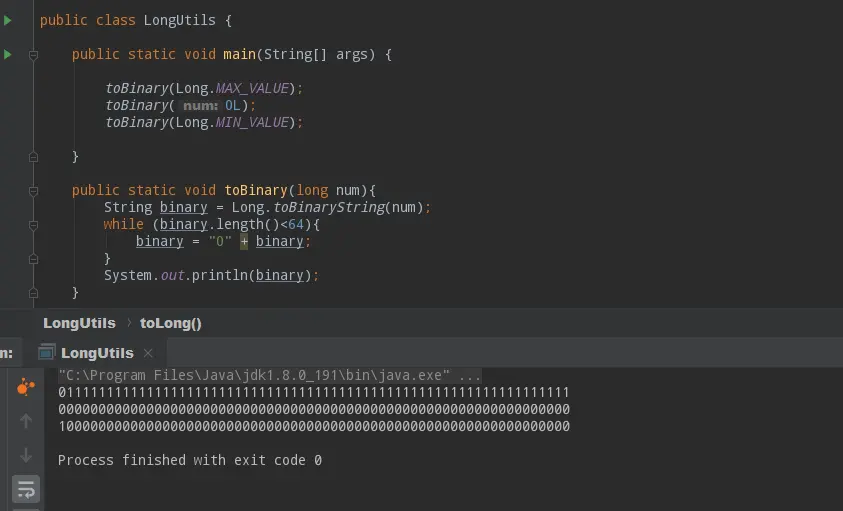Click the while keyword

click(124, 224)
